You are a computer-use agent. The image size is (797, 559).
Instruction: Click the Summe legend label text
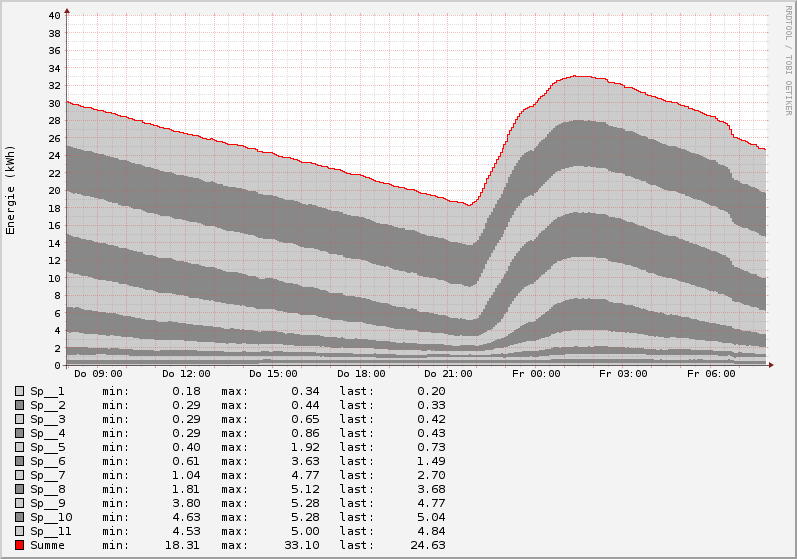tap(47, 545)
